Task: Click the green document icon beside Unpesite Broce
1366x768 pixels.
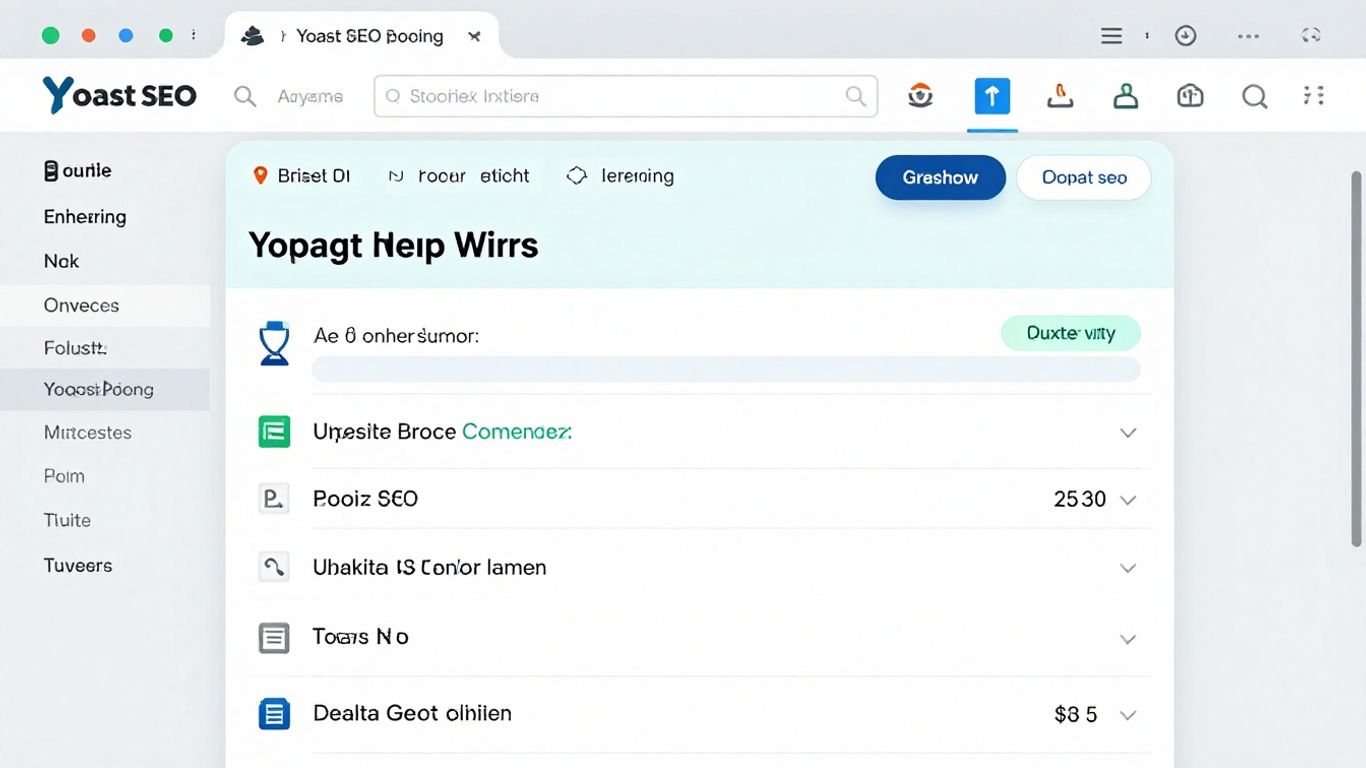Action: 274,432
